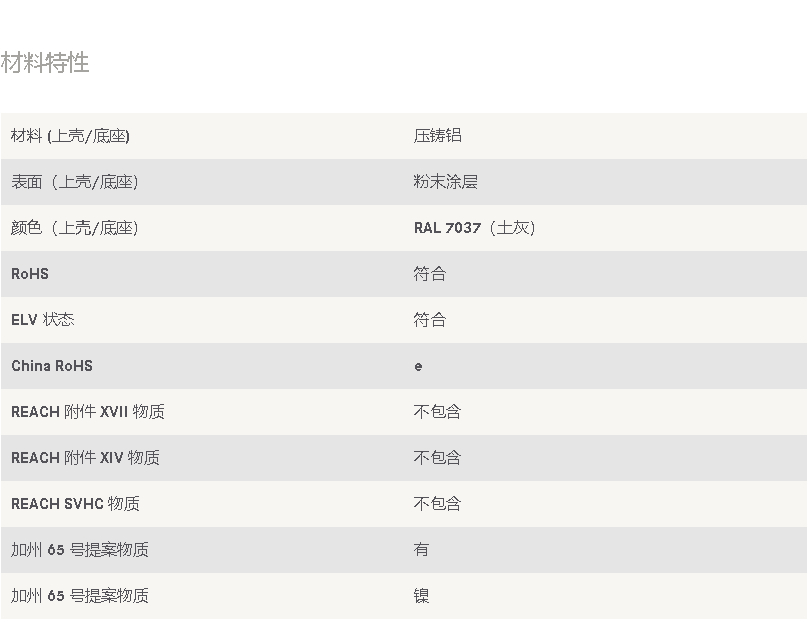809x622 pixels.
Task: Click the ELV 状态 row label
Action: point(43,320)
